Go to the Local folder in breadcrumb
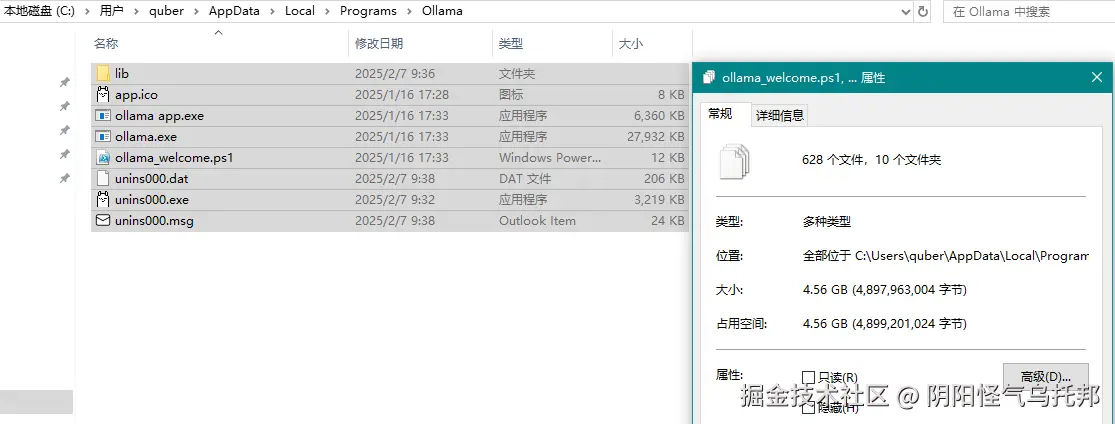The image size is (1115, 424). 299,11
